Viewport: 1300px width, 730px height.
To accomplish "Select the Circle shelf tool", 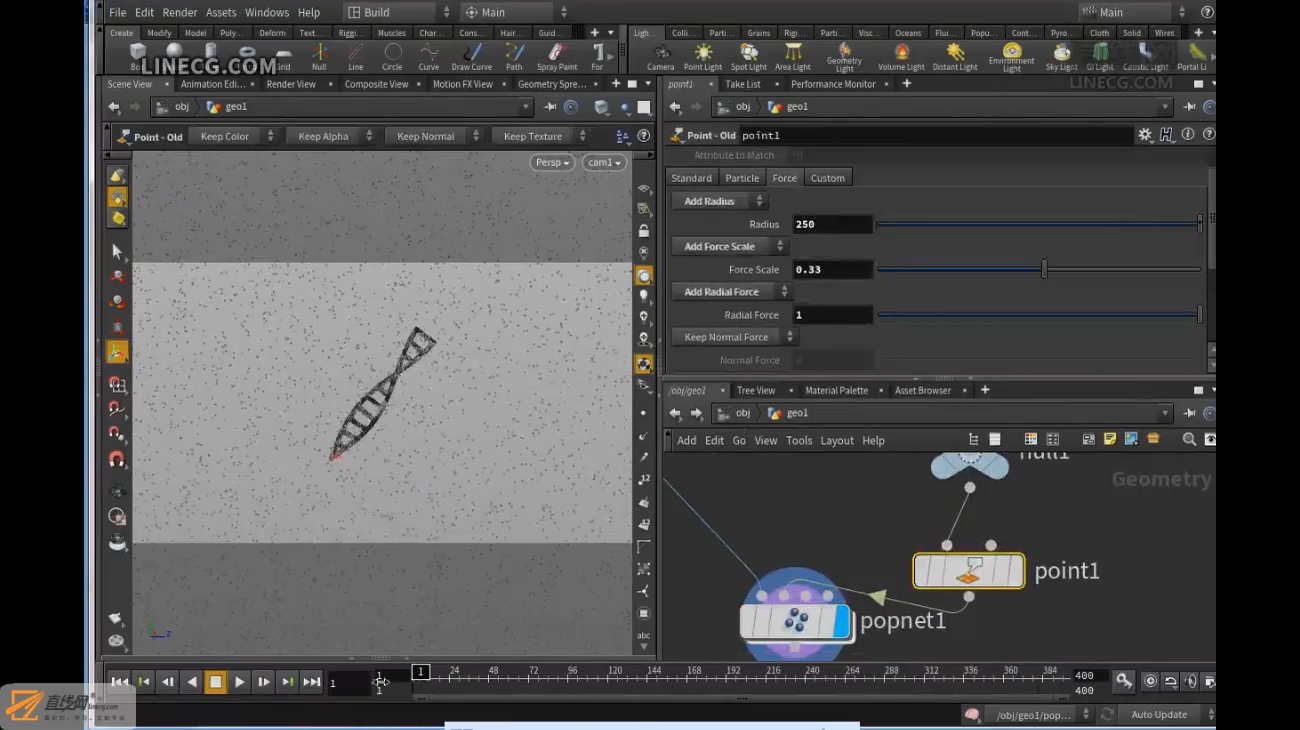I will click(x=392, y=56).
